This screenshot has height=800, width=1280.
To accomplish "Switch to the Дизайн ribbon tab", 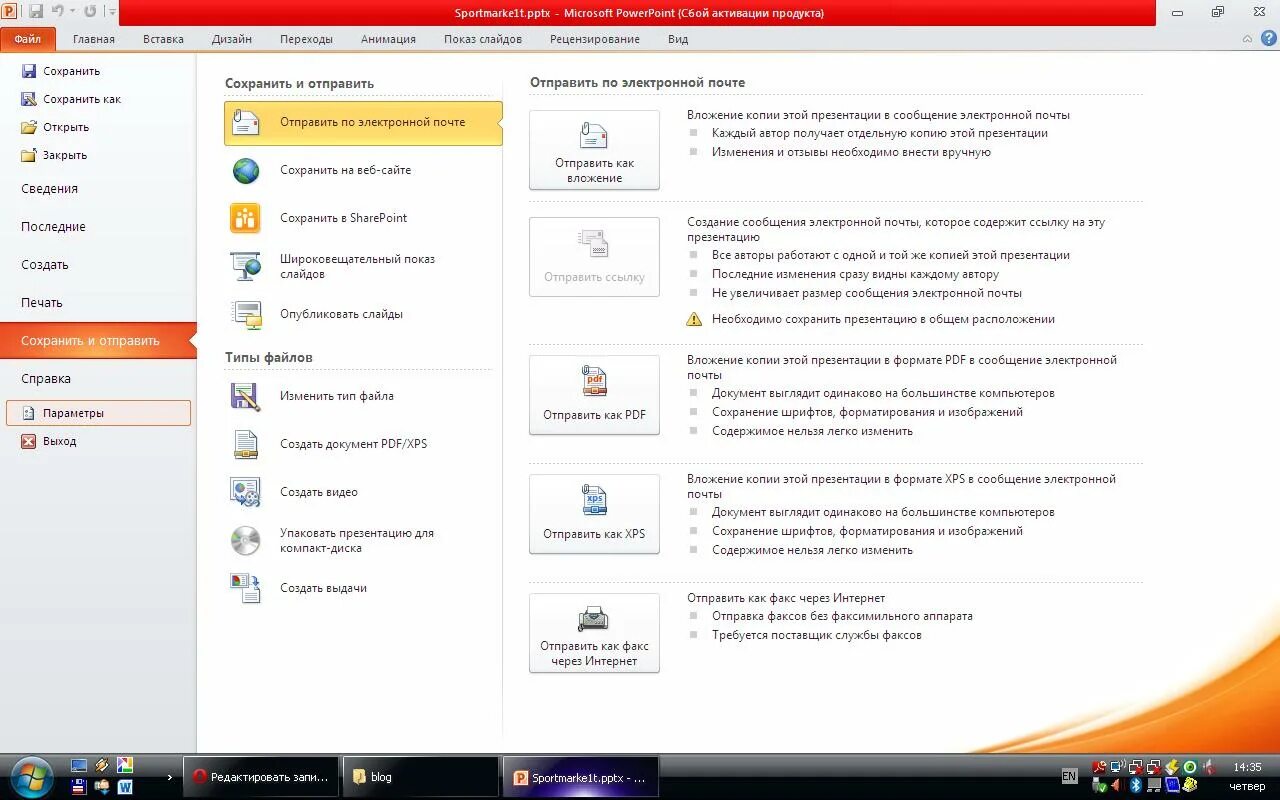I will 232,39.
